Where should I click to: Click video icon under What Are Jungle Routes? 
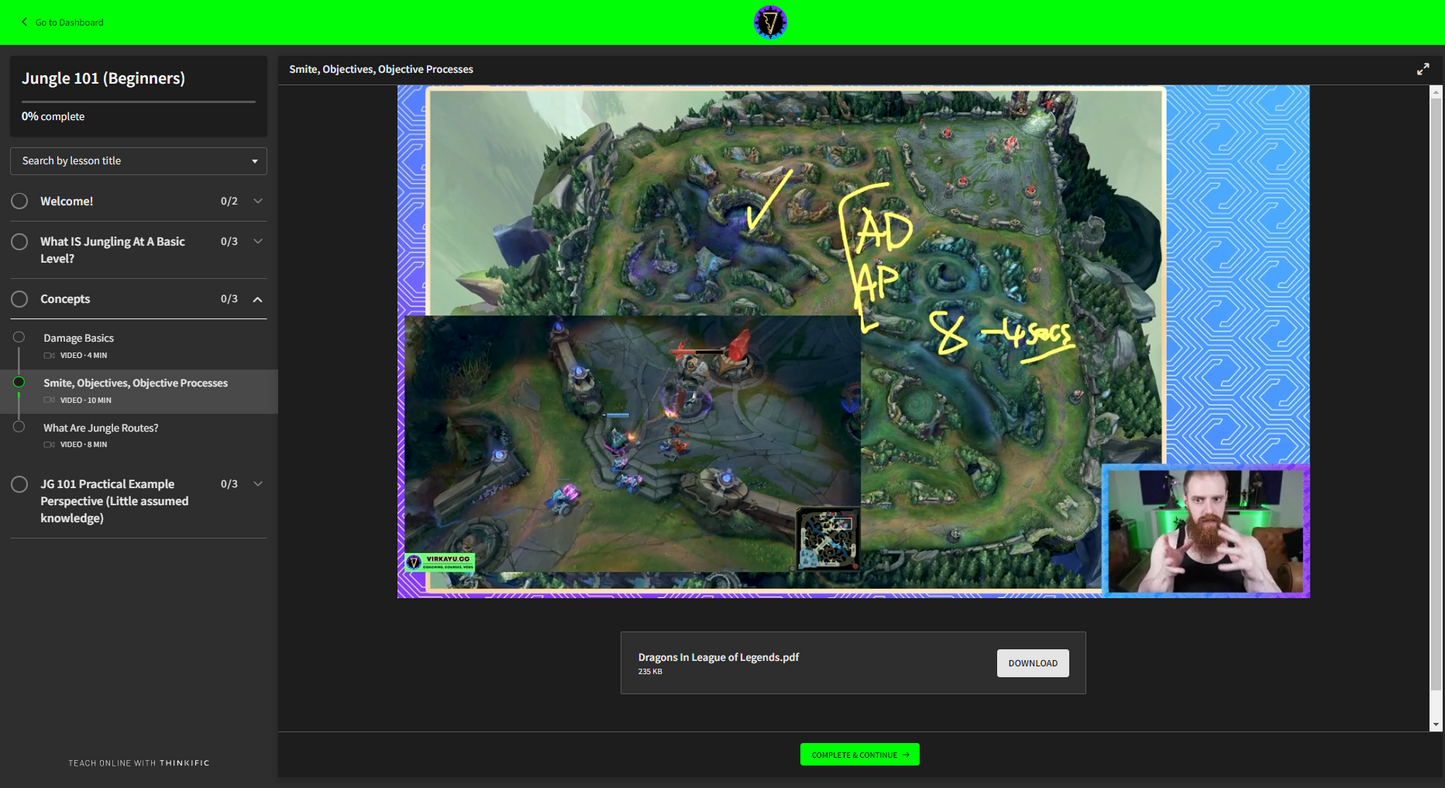pos(49,445)
